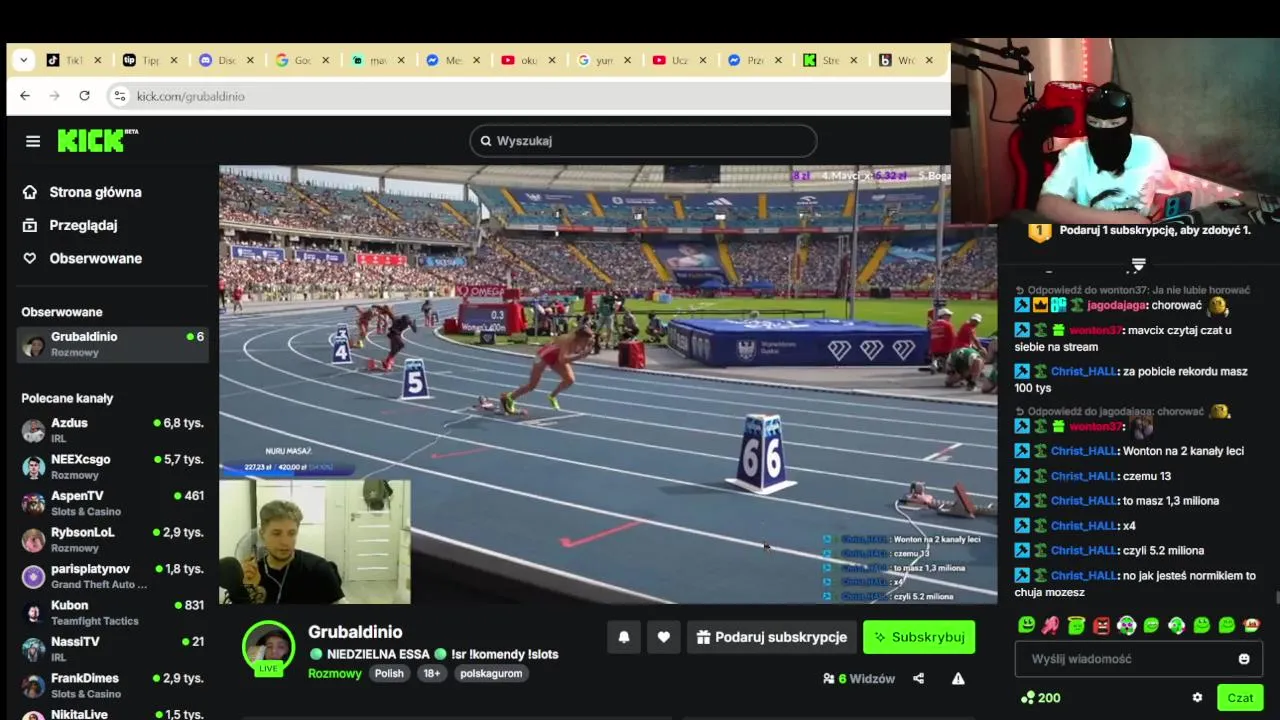Click the collapse arrow above chat messages
The height and width of the screenshot is (720, 1280).
(1138, 265)
